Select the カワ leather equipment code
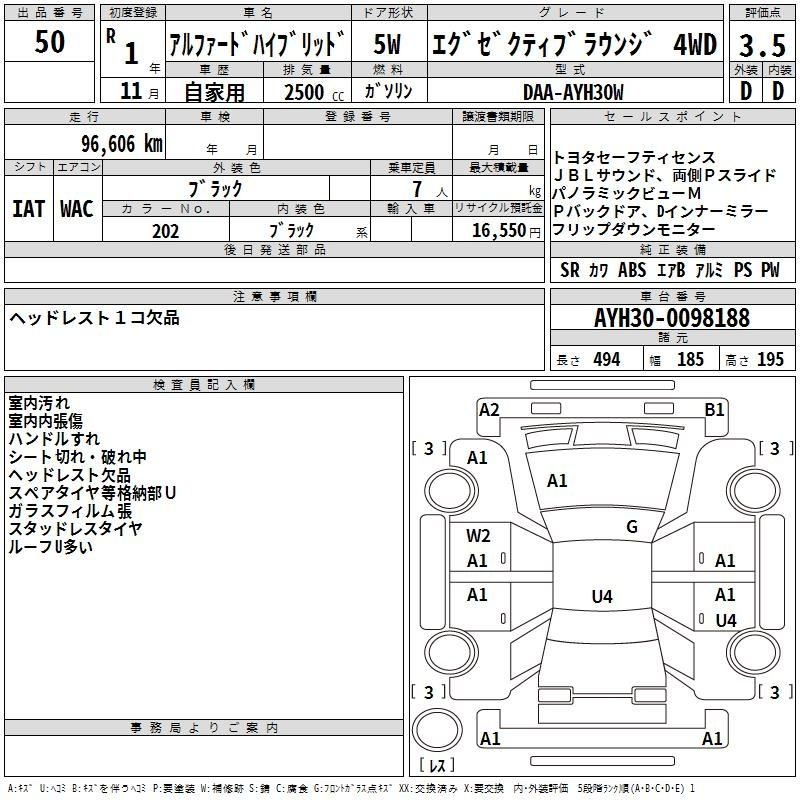The height and width of the screenshot is (800, 800). (598, 270)
